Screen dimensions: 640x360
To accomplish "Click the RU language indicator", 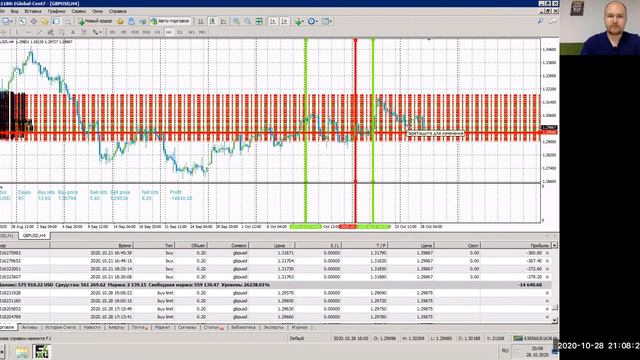I will [505, 351].
